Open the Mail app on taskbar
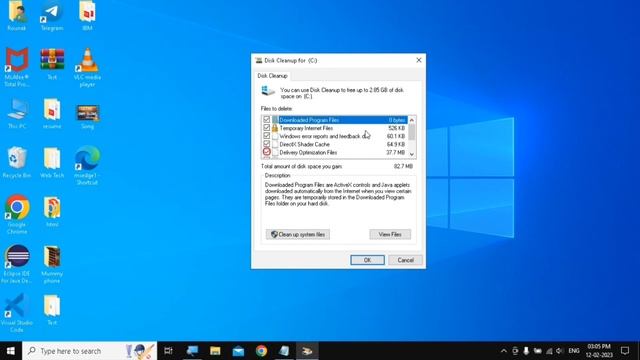 pyautogui.click(x=238, y=351)
